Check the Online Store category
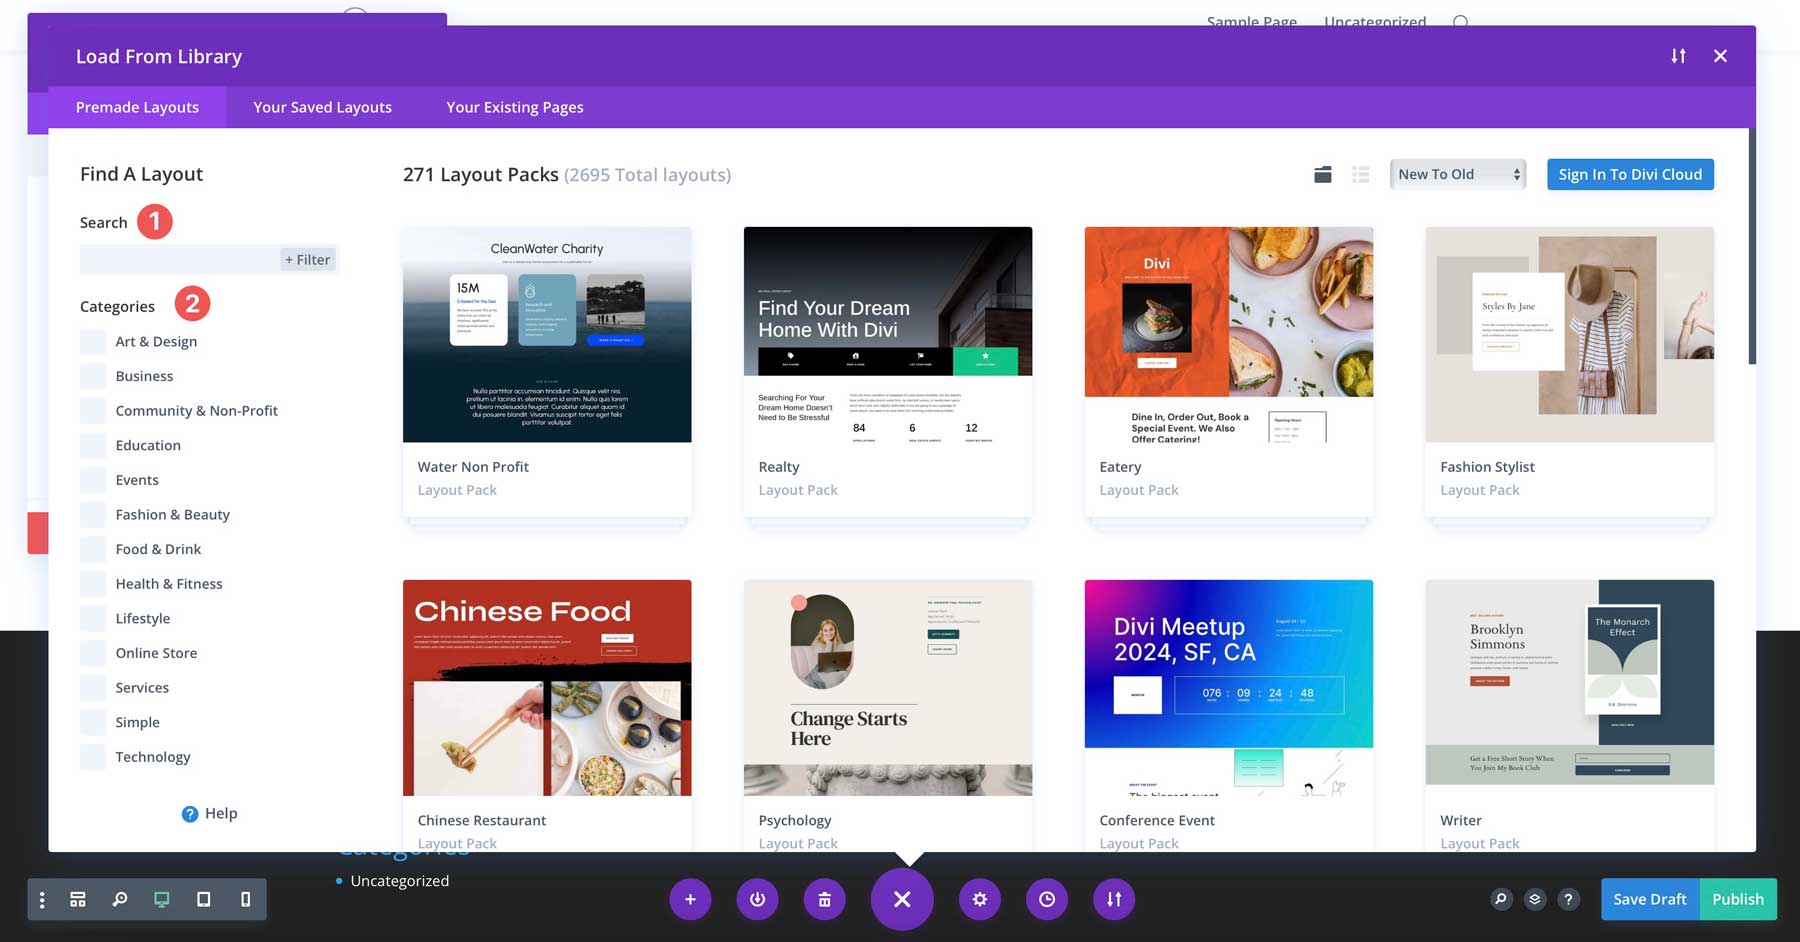Viewport: 1800px width, 942px height. coord(93,653)
